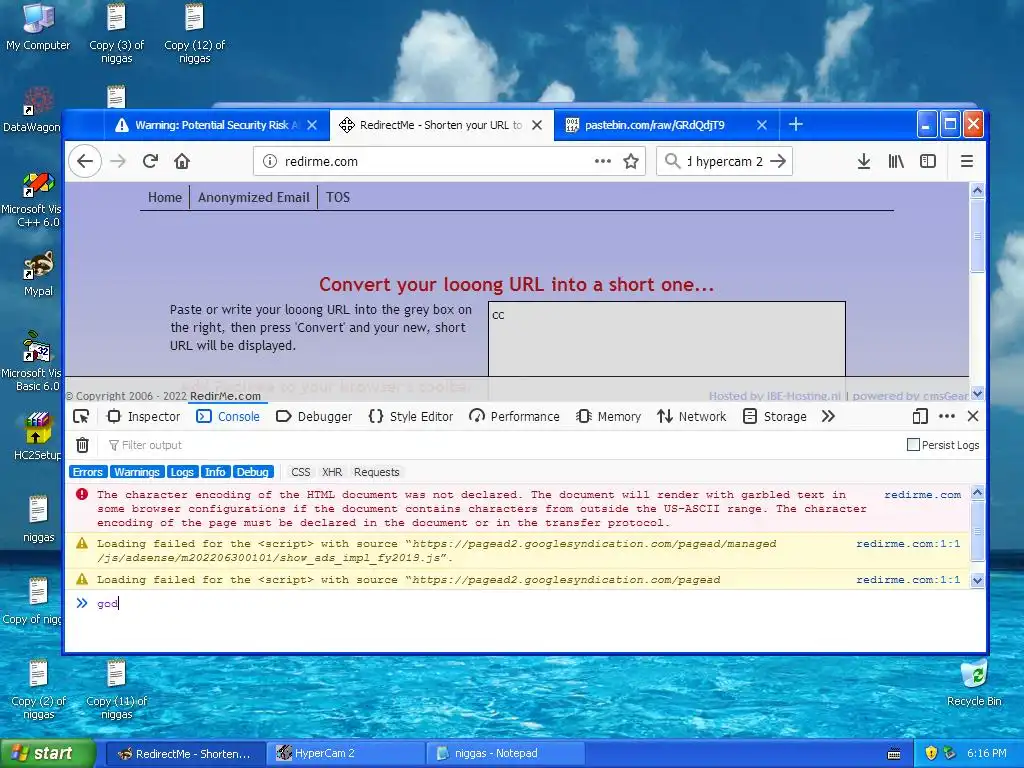Toggle the Logs console filter
1024x768 pixels.
pos(182,472)
